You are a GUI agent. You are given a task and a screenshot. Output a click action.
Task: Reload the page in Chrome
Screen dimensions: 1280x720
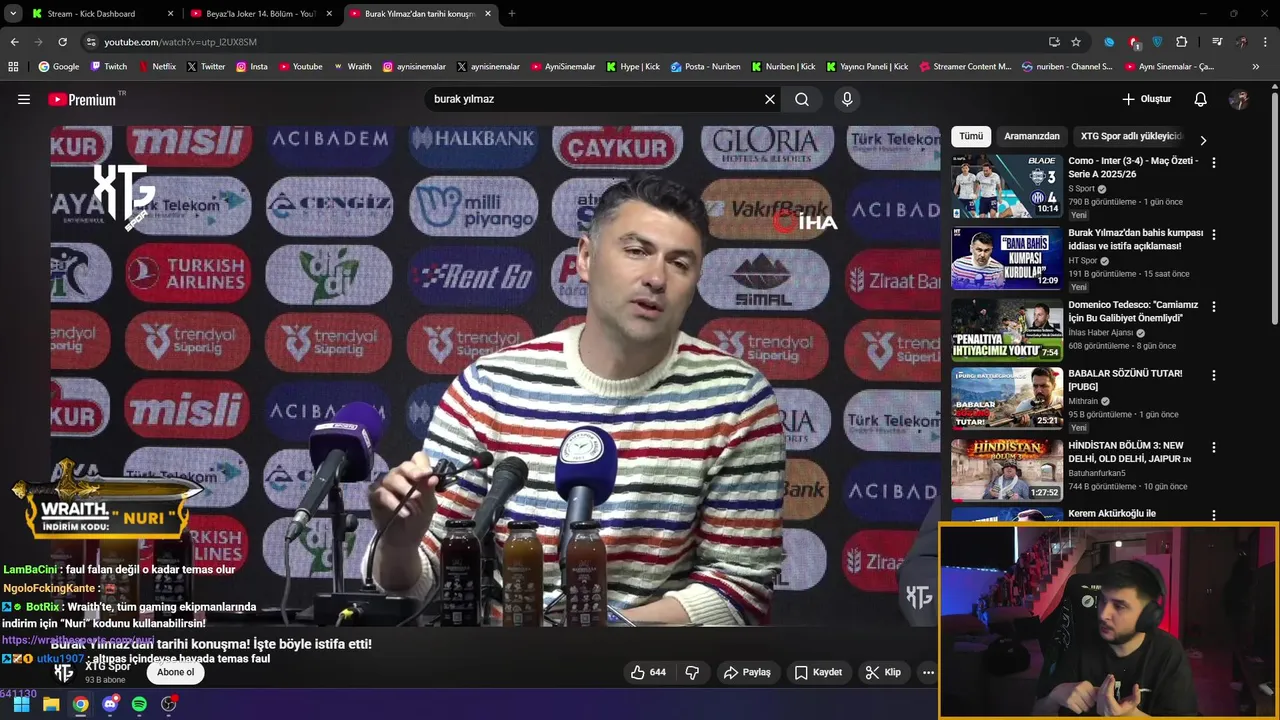62,42
